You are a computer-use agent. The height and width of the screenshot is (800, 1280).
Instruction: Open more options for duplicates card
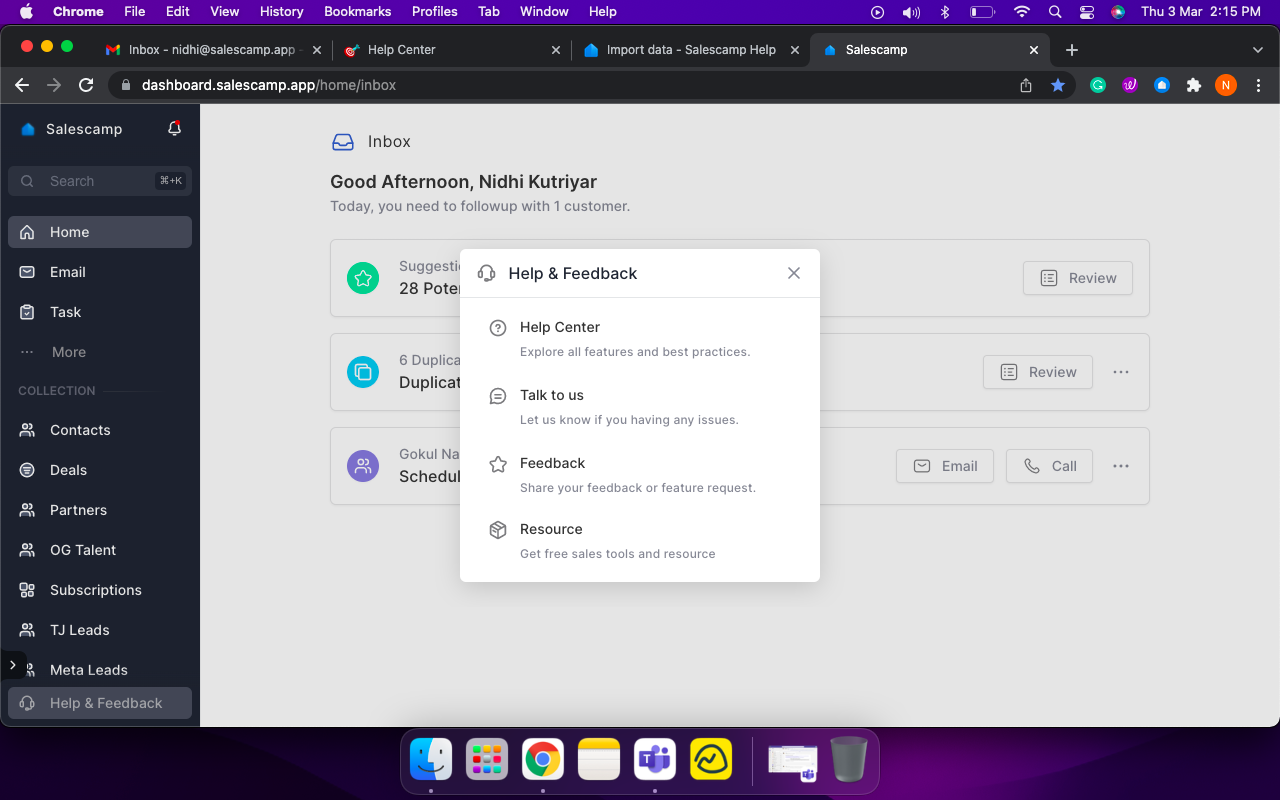pyautogui.click(x=1121, y=372)
